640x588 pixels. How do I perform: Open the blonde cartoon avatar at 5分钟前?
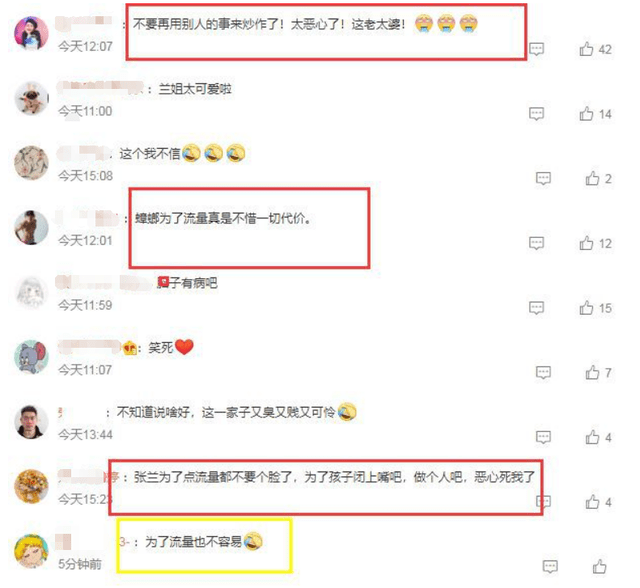[31, 551]
